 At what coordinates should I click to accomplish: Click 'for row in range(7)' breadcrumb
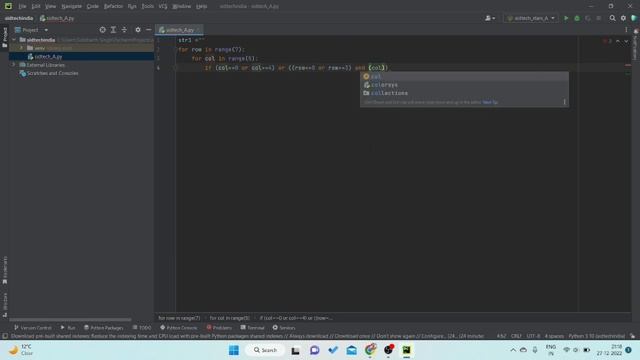click(179, 318)
